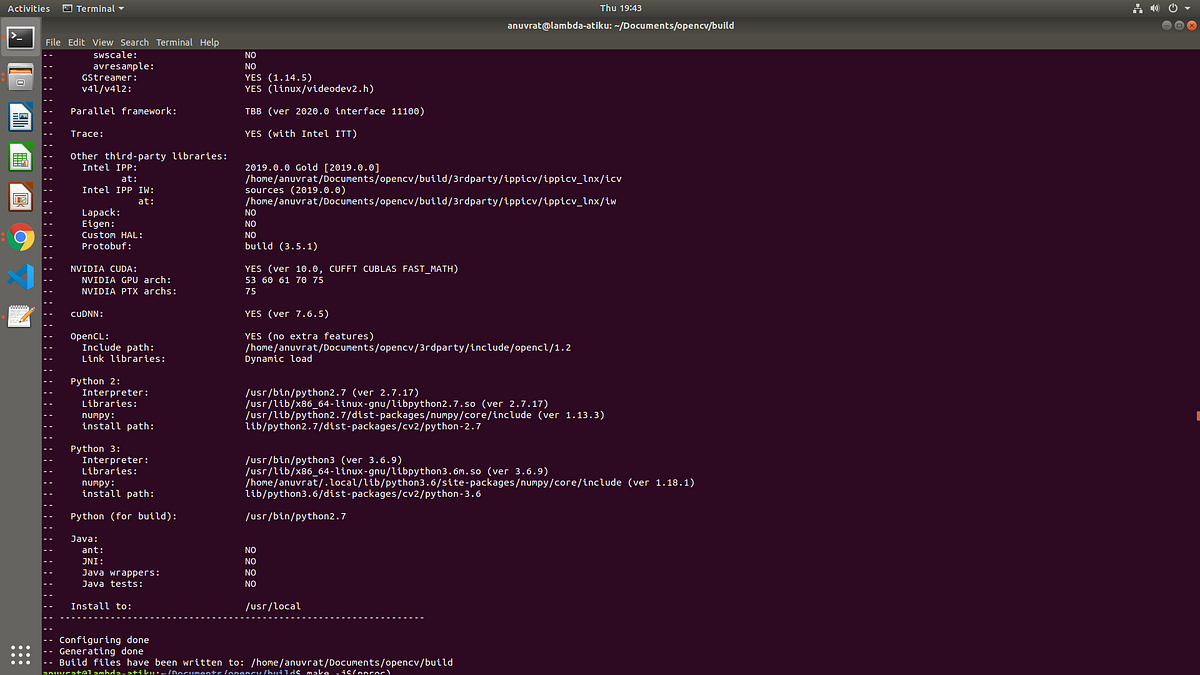Click Activities to open the overview

[x=29, y=8]
